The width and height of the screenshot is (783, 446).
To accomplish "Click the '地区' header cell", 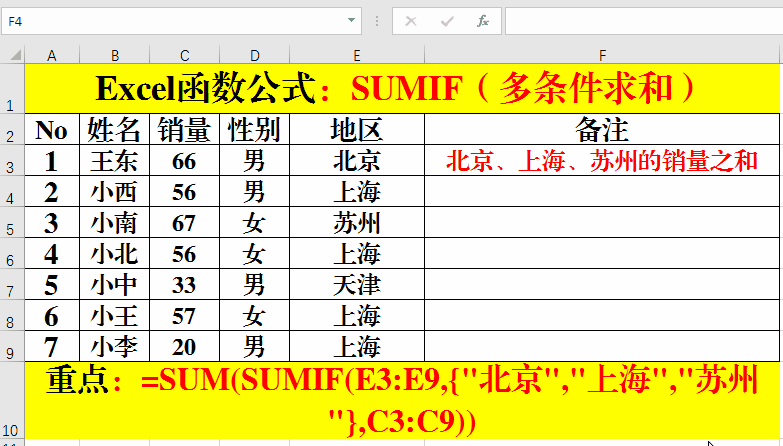I will pos(357,129).
